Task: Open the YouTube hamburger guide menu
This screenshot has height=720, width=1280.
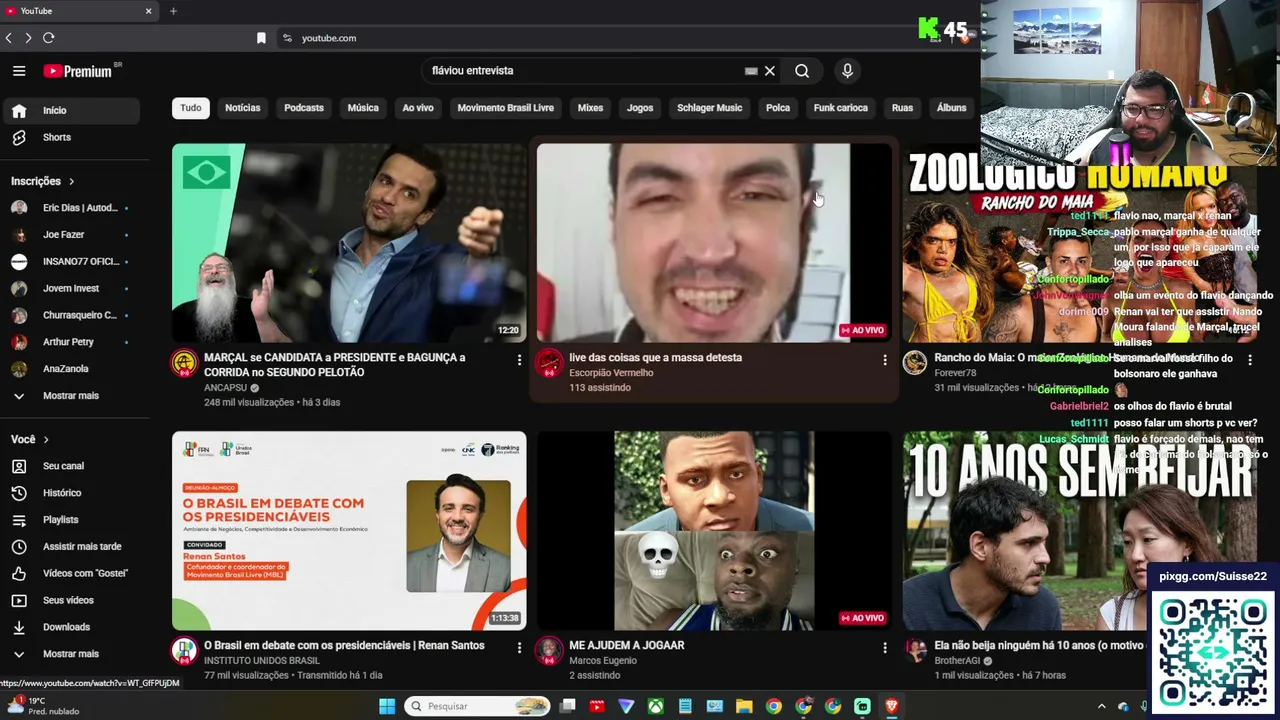Action: pyautogui.click(x=19, y=71)
